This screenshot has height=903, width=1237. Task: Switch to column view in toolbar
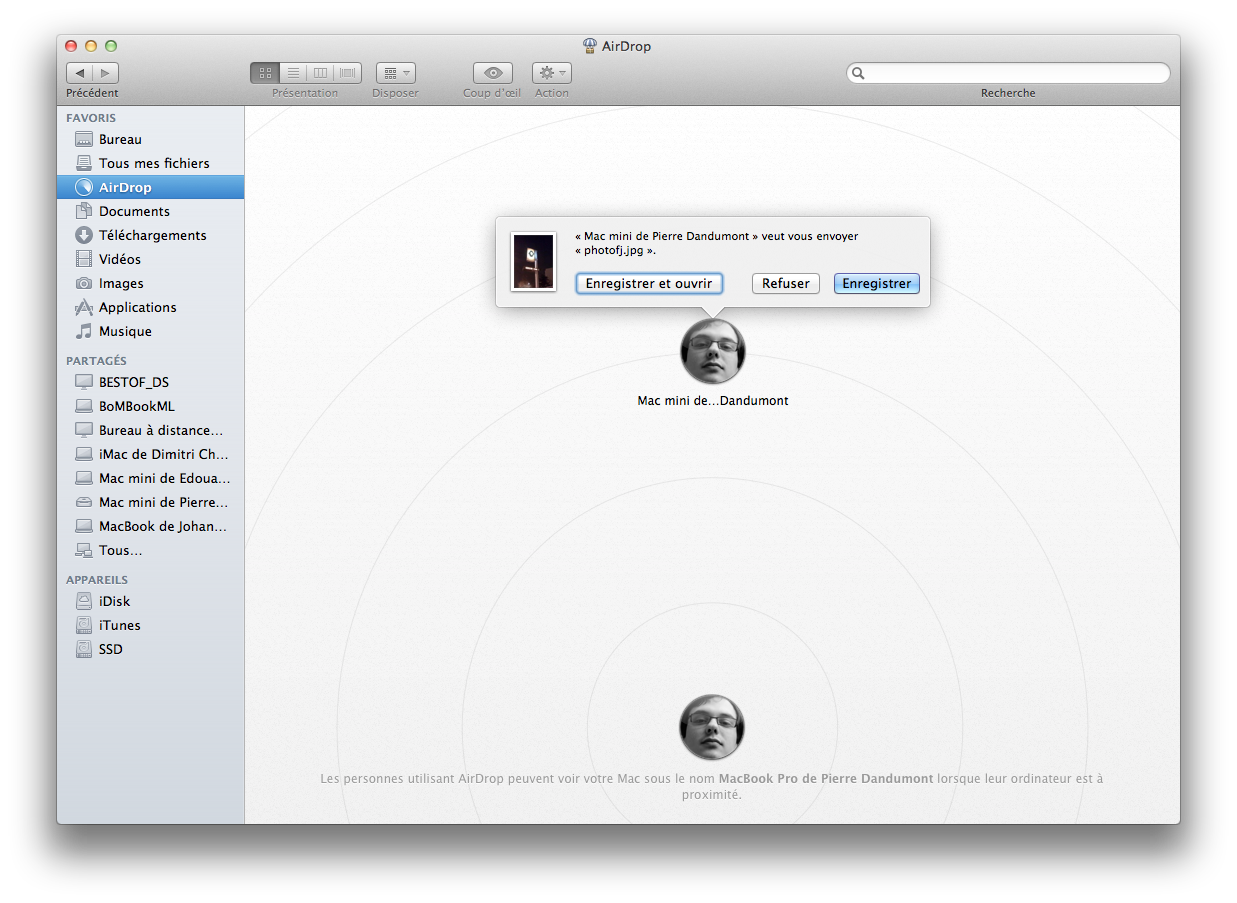point(320,72)
